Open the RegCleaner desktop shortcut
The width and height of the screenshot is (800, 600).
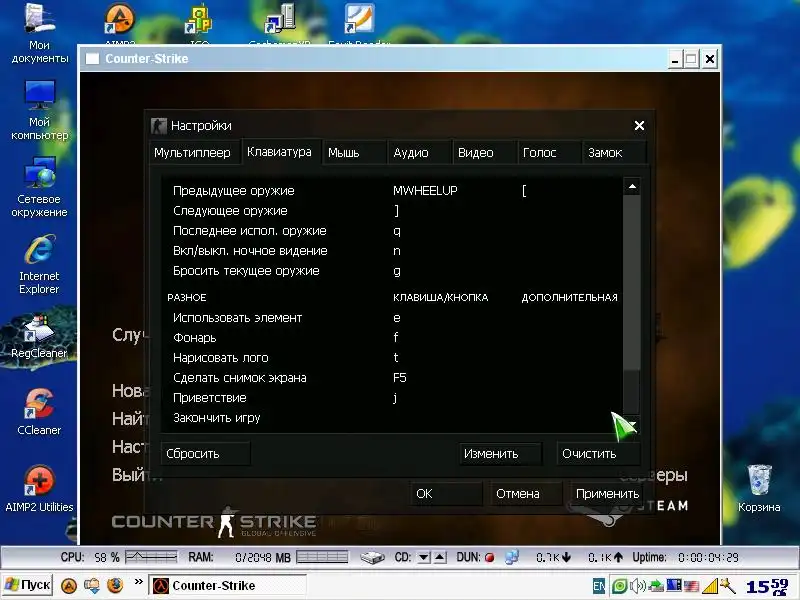[39, 337]
